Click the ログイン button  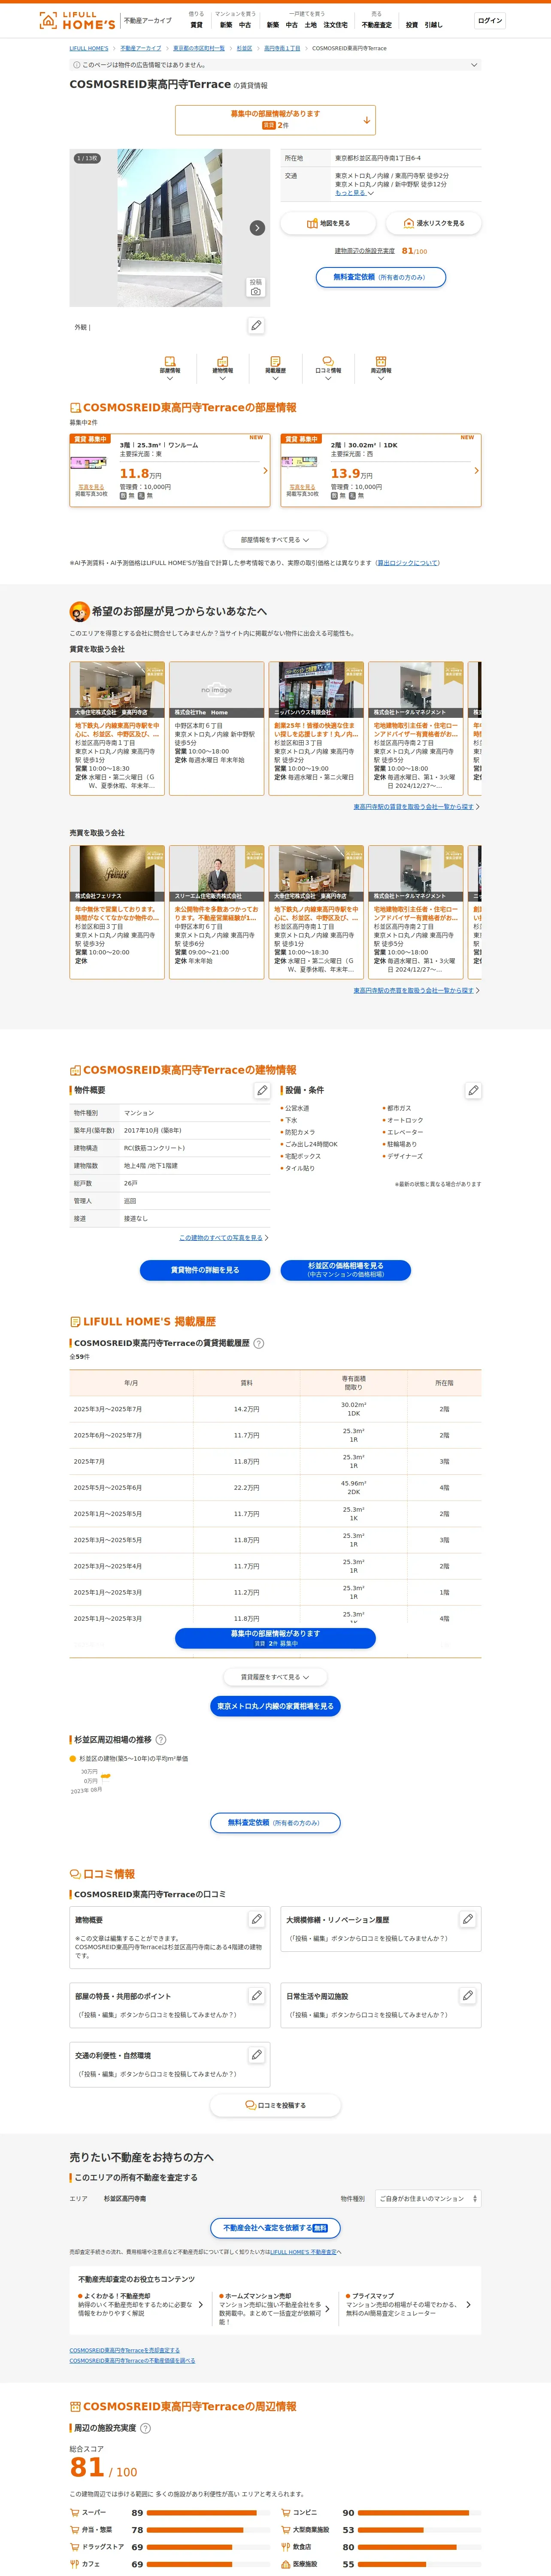coord(490,20)
